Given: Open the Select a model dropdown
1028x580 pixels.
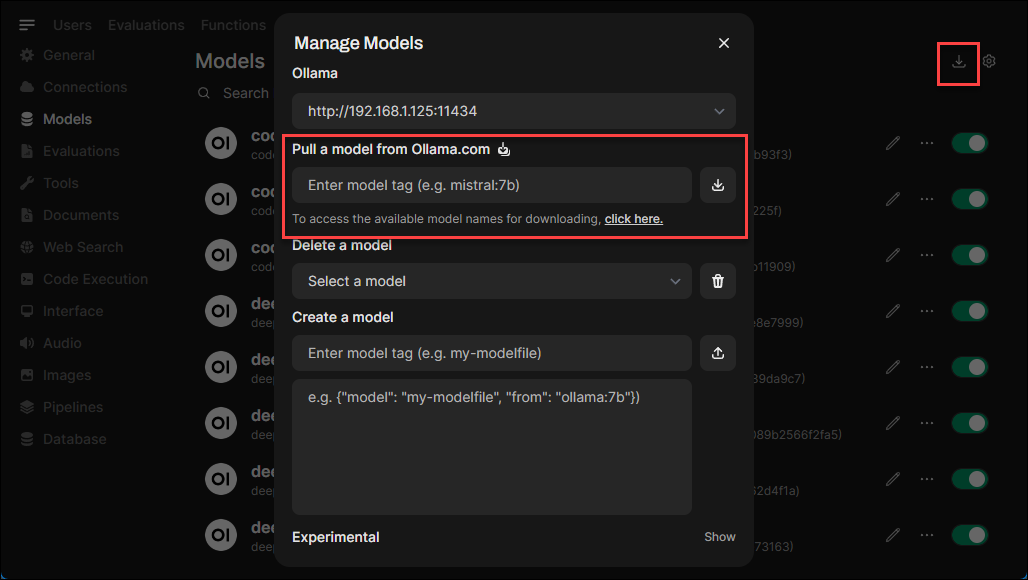Looking at the screenshot, I should pos(492,281).
